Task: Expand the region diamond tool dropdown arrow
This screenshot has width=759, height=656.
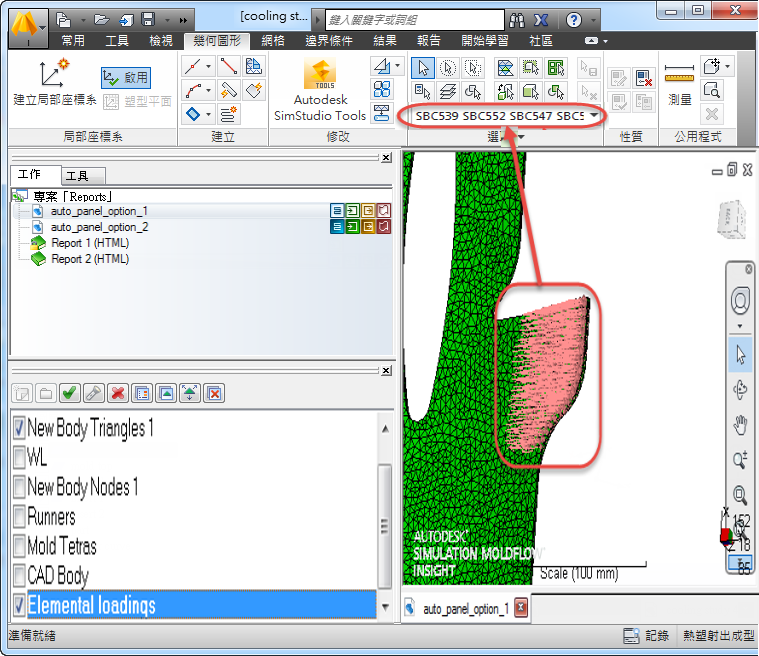Action: coord(209,115)
